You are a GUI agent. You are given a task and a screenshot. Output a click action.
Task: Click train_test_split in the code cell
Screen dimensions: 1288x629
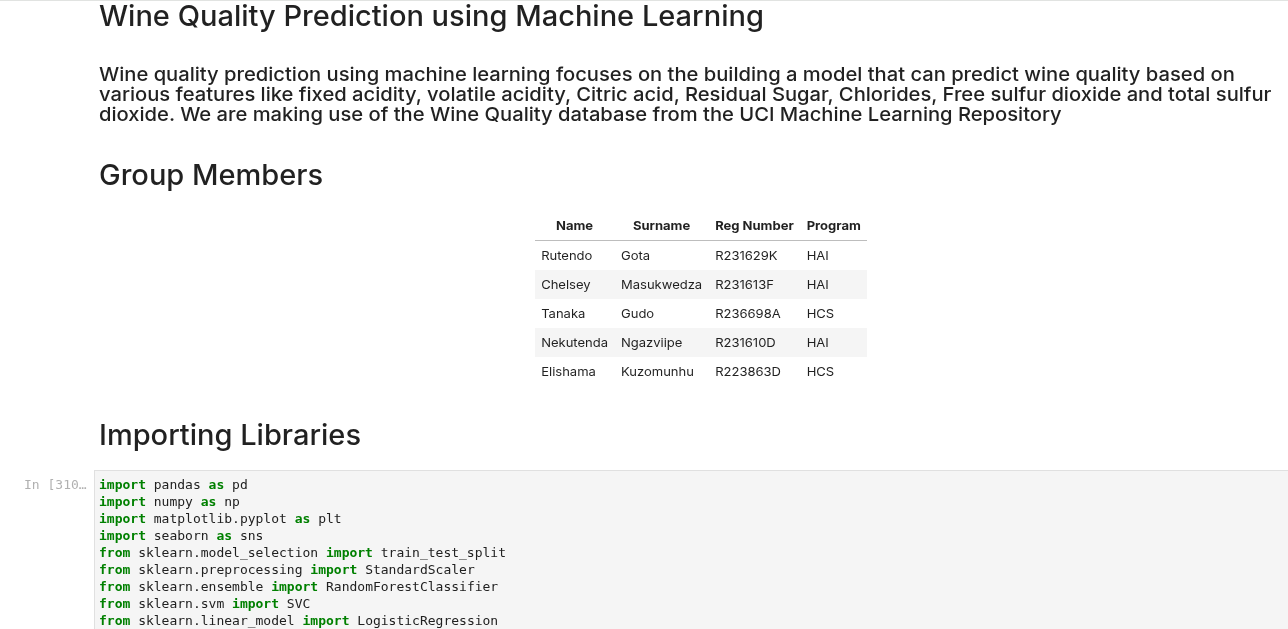tap(443, 553)
